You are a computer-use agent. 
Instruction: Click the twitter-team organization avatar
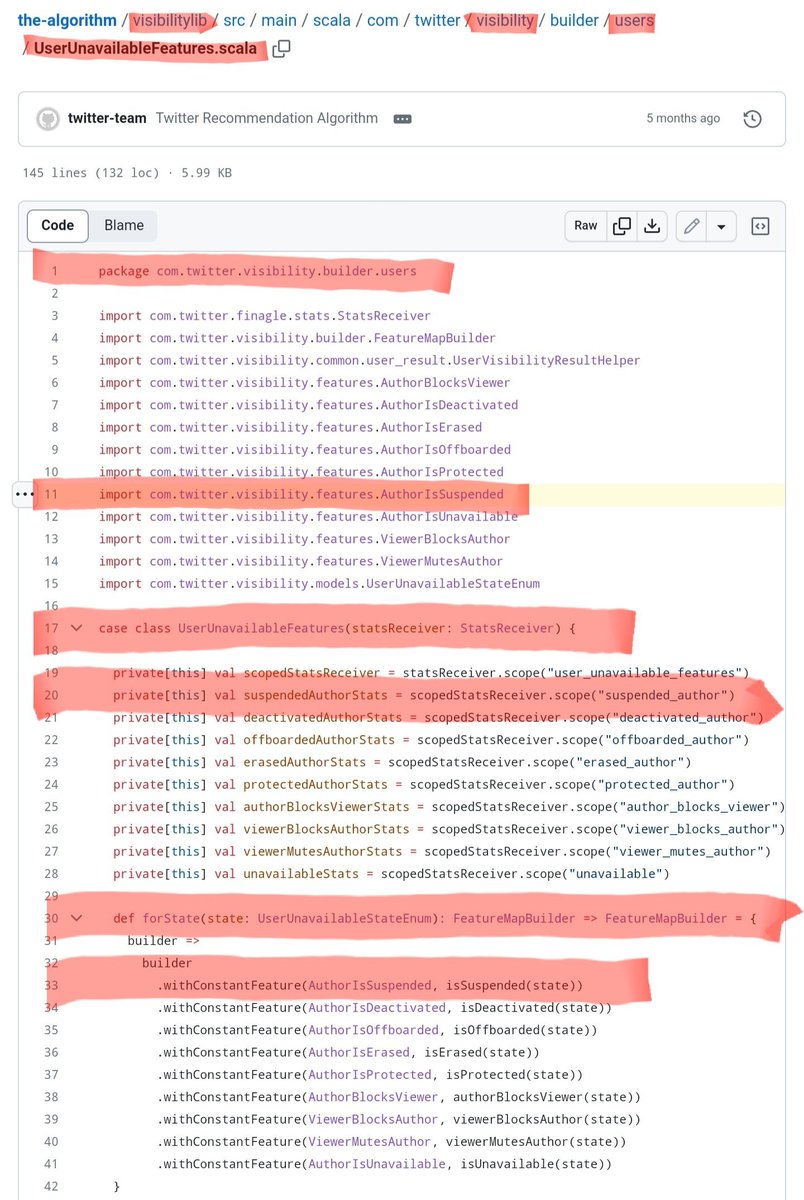pos(48,118)
